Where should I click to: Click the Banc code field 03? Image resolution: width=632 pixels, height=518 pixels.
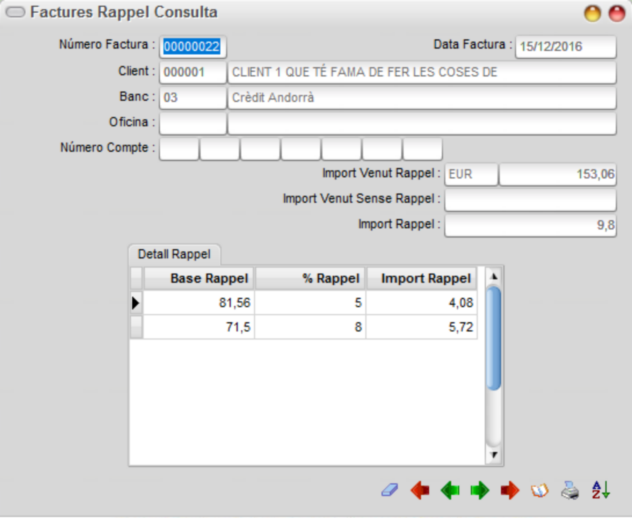[x=193, y=98]
